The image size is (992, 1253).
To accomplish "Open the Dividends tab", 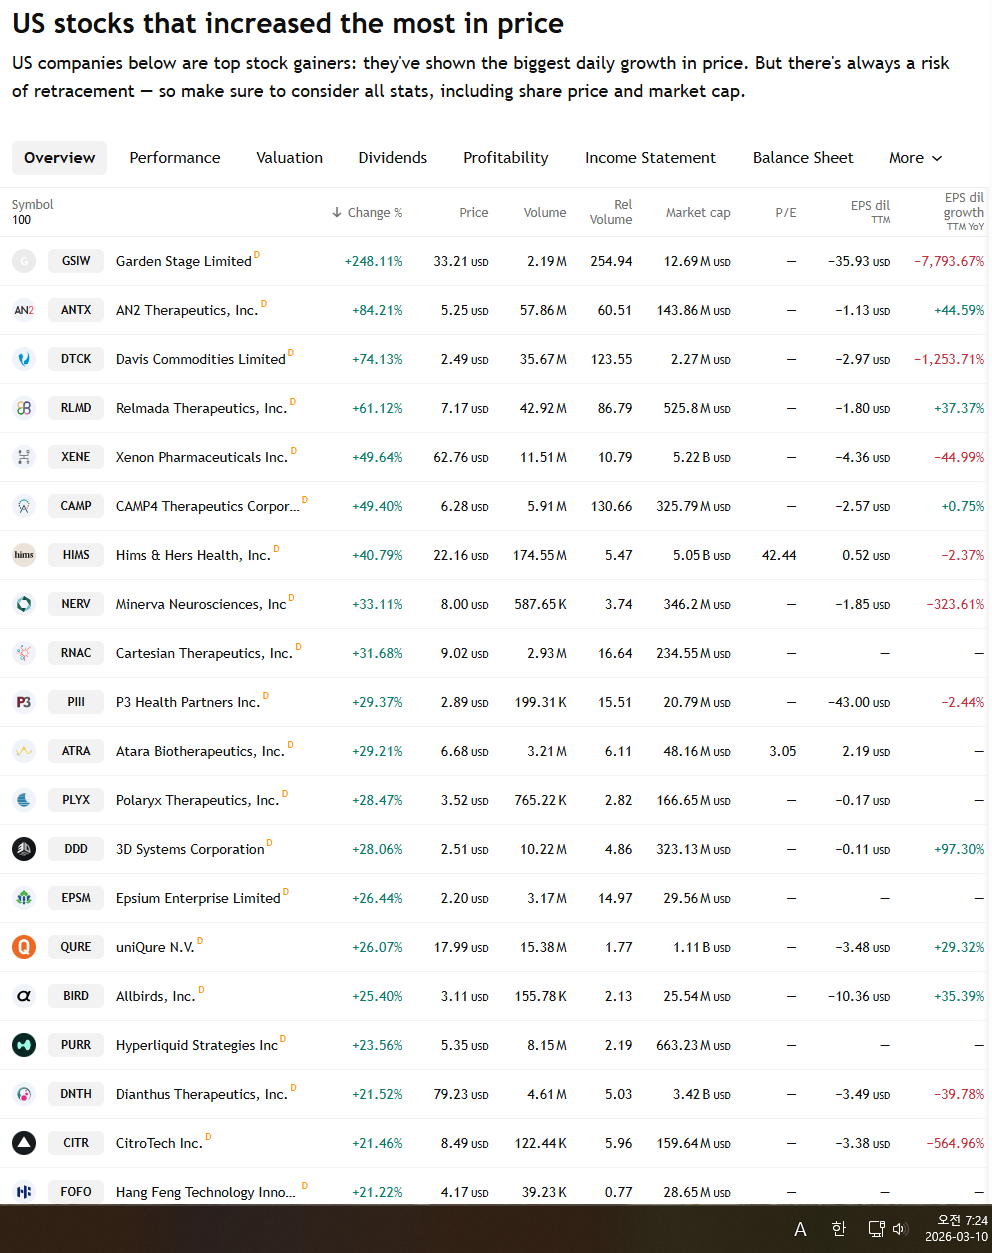I will [393, 158].
